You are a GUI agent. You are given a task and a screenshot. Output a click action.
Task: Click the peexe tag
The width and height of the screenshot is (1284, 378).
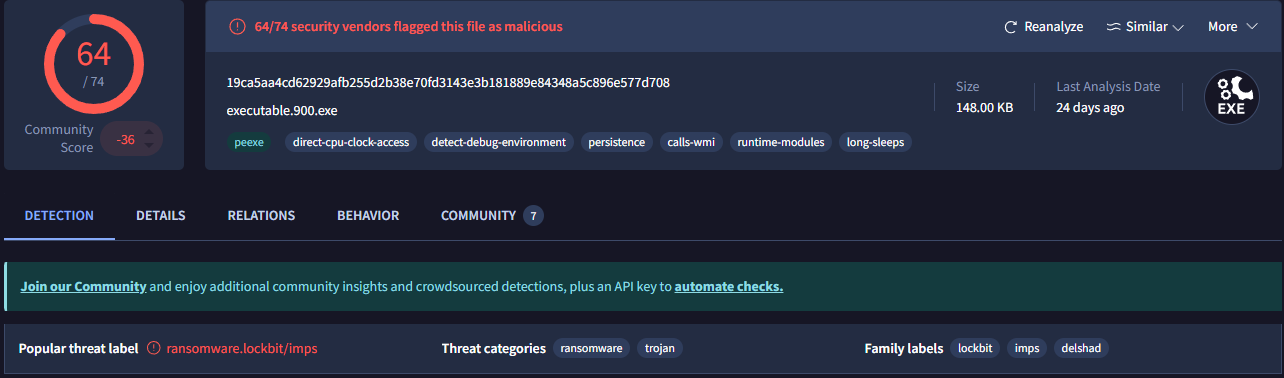pyautogui.click(x=249, y=142)
